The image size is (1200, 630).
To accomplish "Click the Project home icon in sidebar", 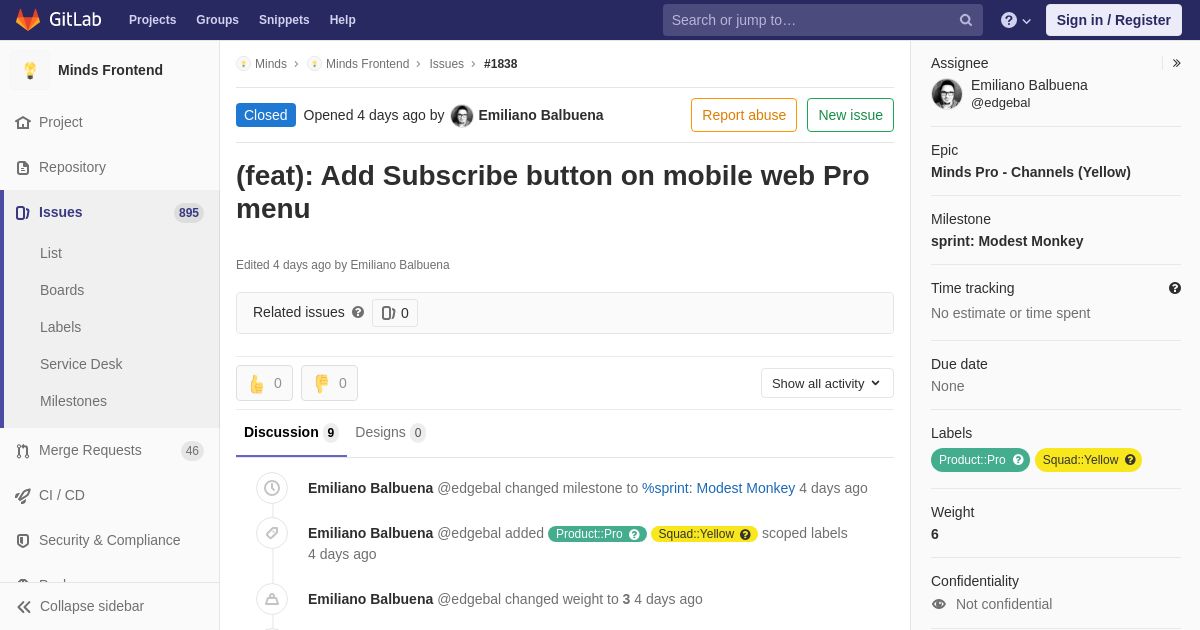I will [23, 122].
